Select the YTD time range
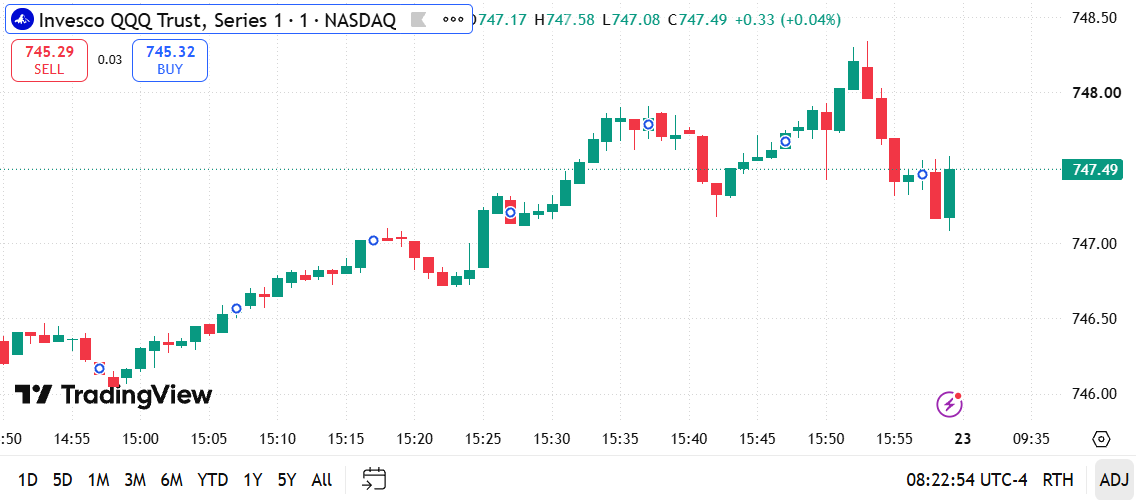 tap(213, 480)
